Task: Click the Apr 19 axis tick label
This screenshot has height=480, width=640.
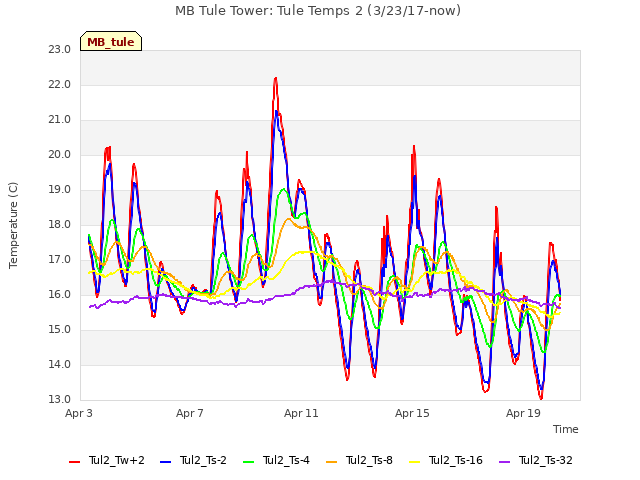Action: 523,413
